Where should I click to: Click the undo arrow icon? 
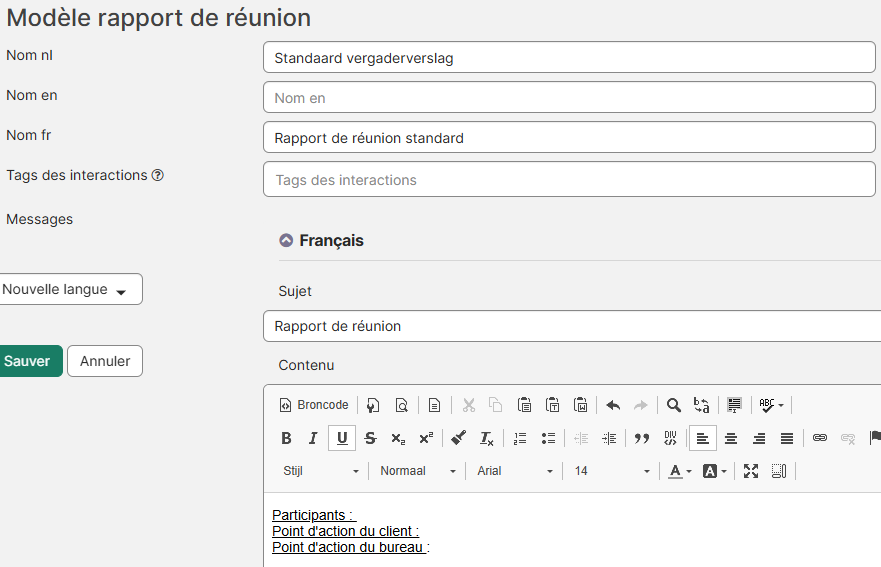(x=613, y=405)
